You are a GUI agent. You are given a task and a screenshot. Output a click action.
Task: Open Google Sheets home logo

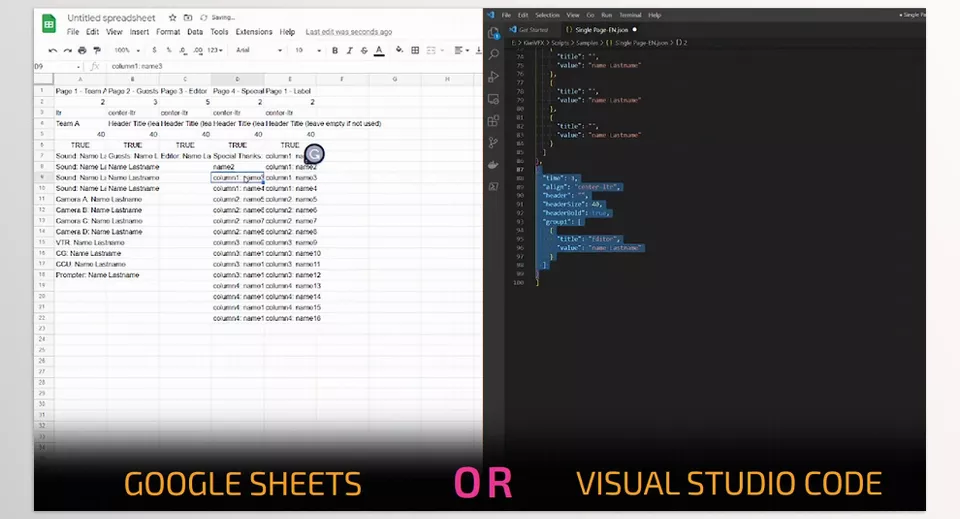48,24
